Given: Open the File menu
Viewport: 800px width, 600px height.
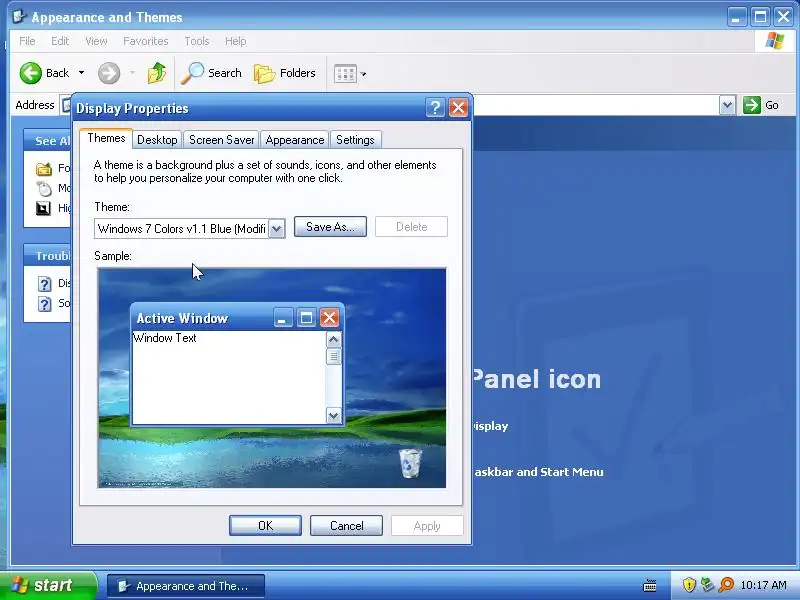Looking at the screenshot, I should coord(27,41).
